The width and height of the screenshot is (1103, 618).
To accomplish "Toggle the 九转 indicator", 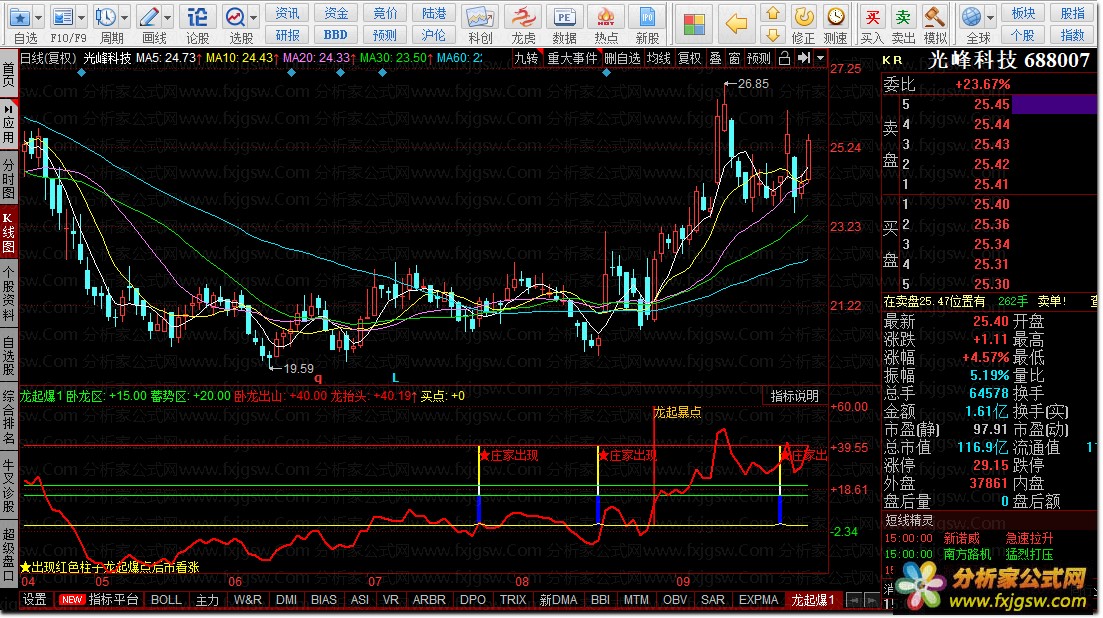I will [x=525, y=58].
